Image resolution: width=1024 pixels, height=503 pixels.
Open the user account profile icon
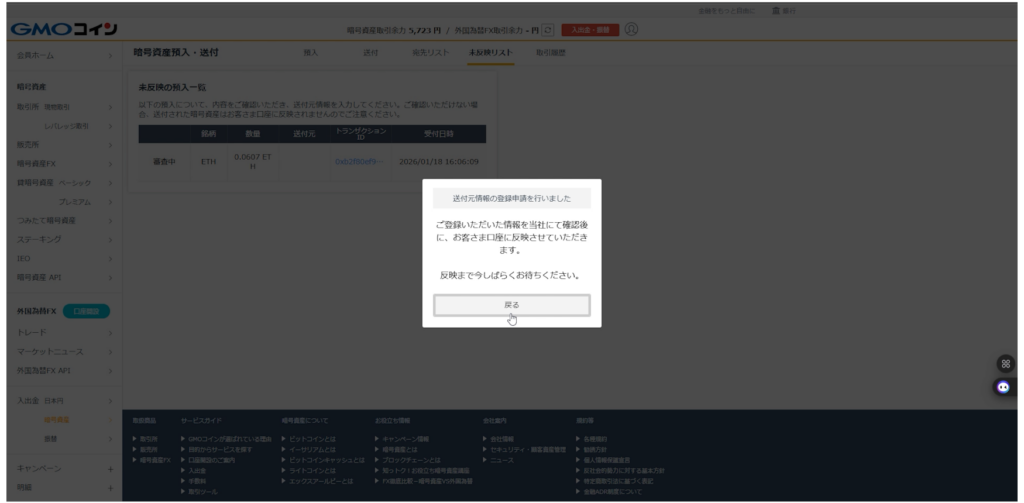631,29
